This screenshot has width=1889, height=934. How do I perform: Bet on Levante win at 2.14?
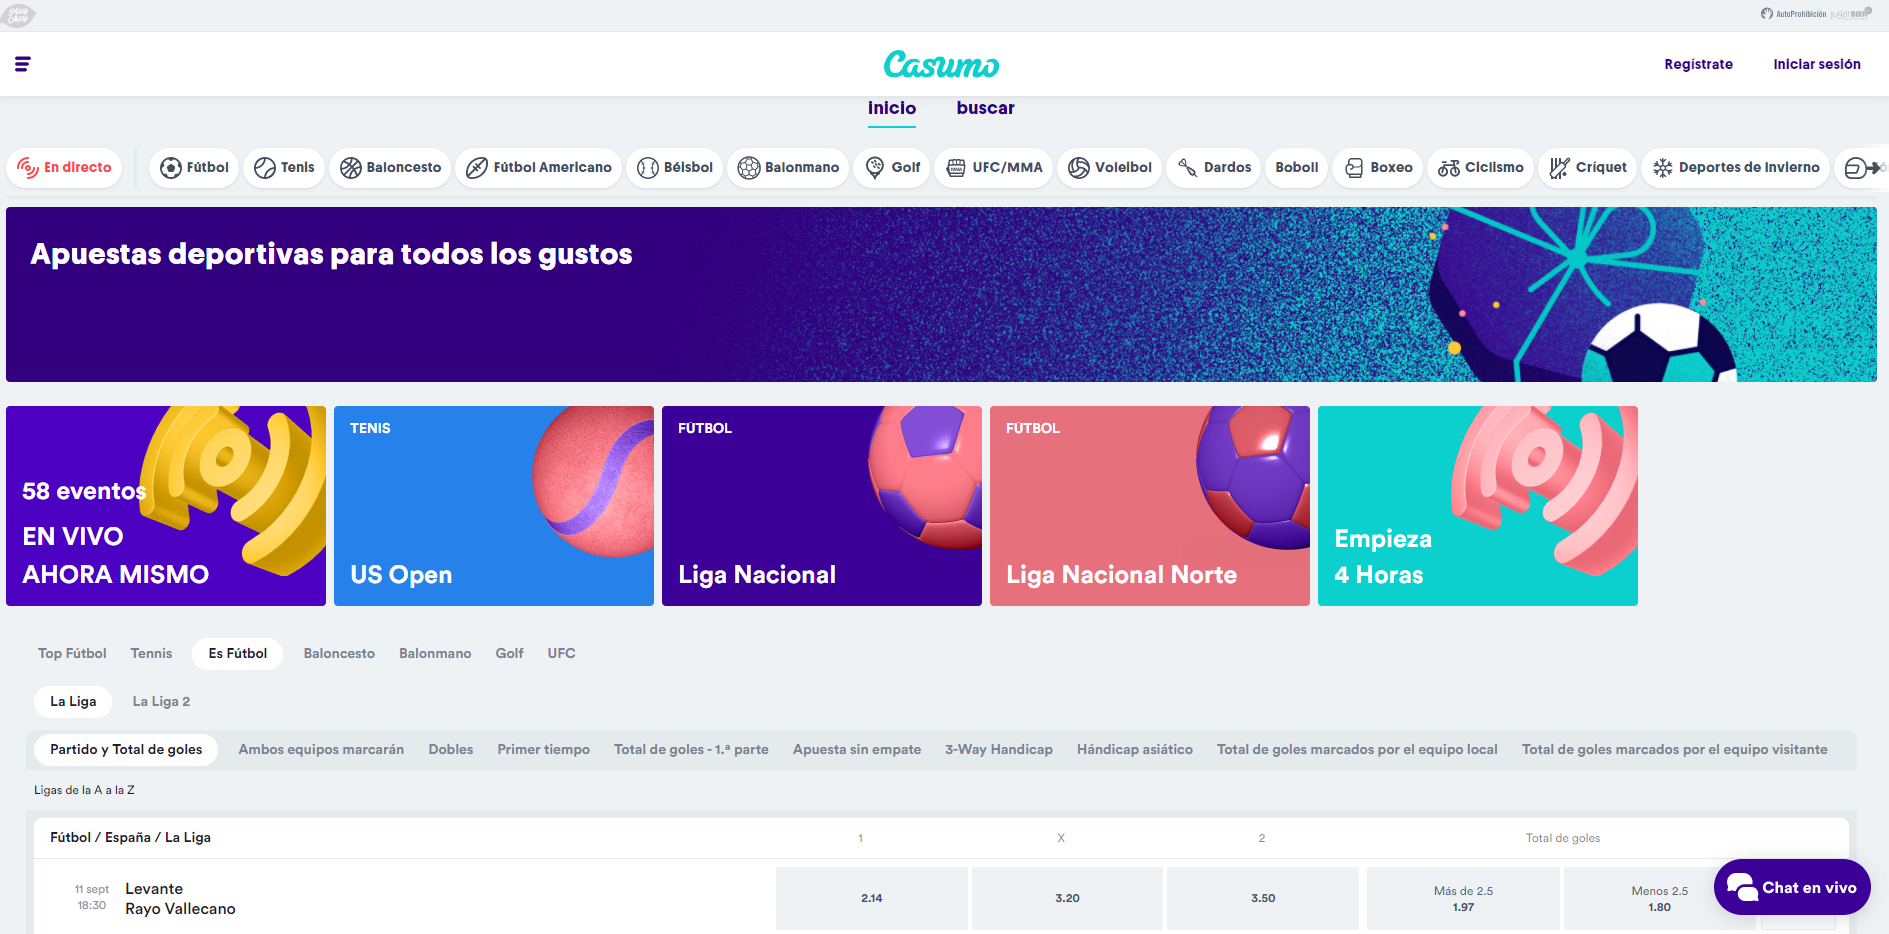[x=872, y=899]
